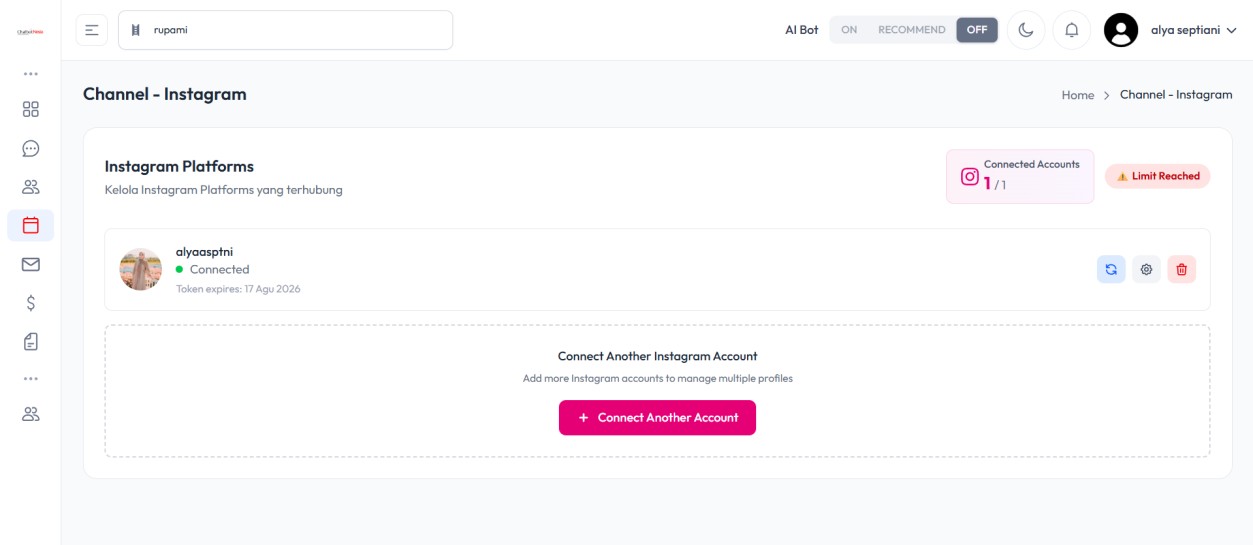Click the alyaasptni account name
The width and height of the screenshot is (1253, 545).
[x=204, y=252]
